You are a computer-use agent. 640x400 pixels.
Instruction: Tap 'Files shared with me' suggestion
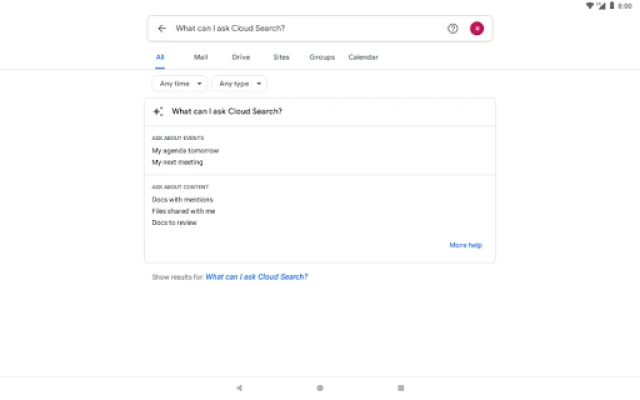coord(183,211)
